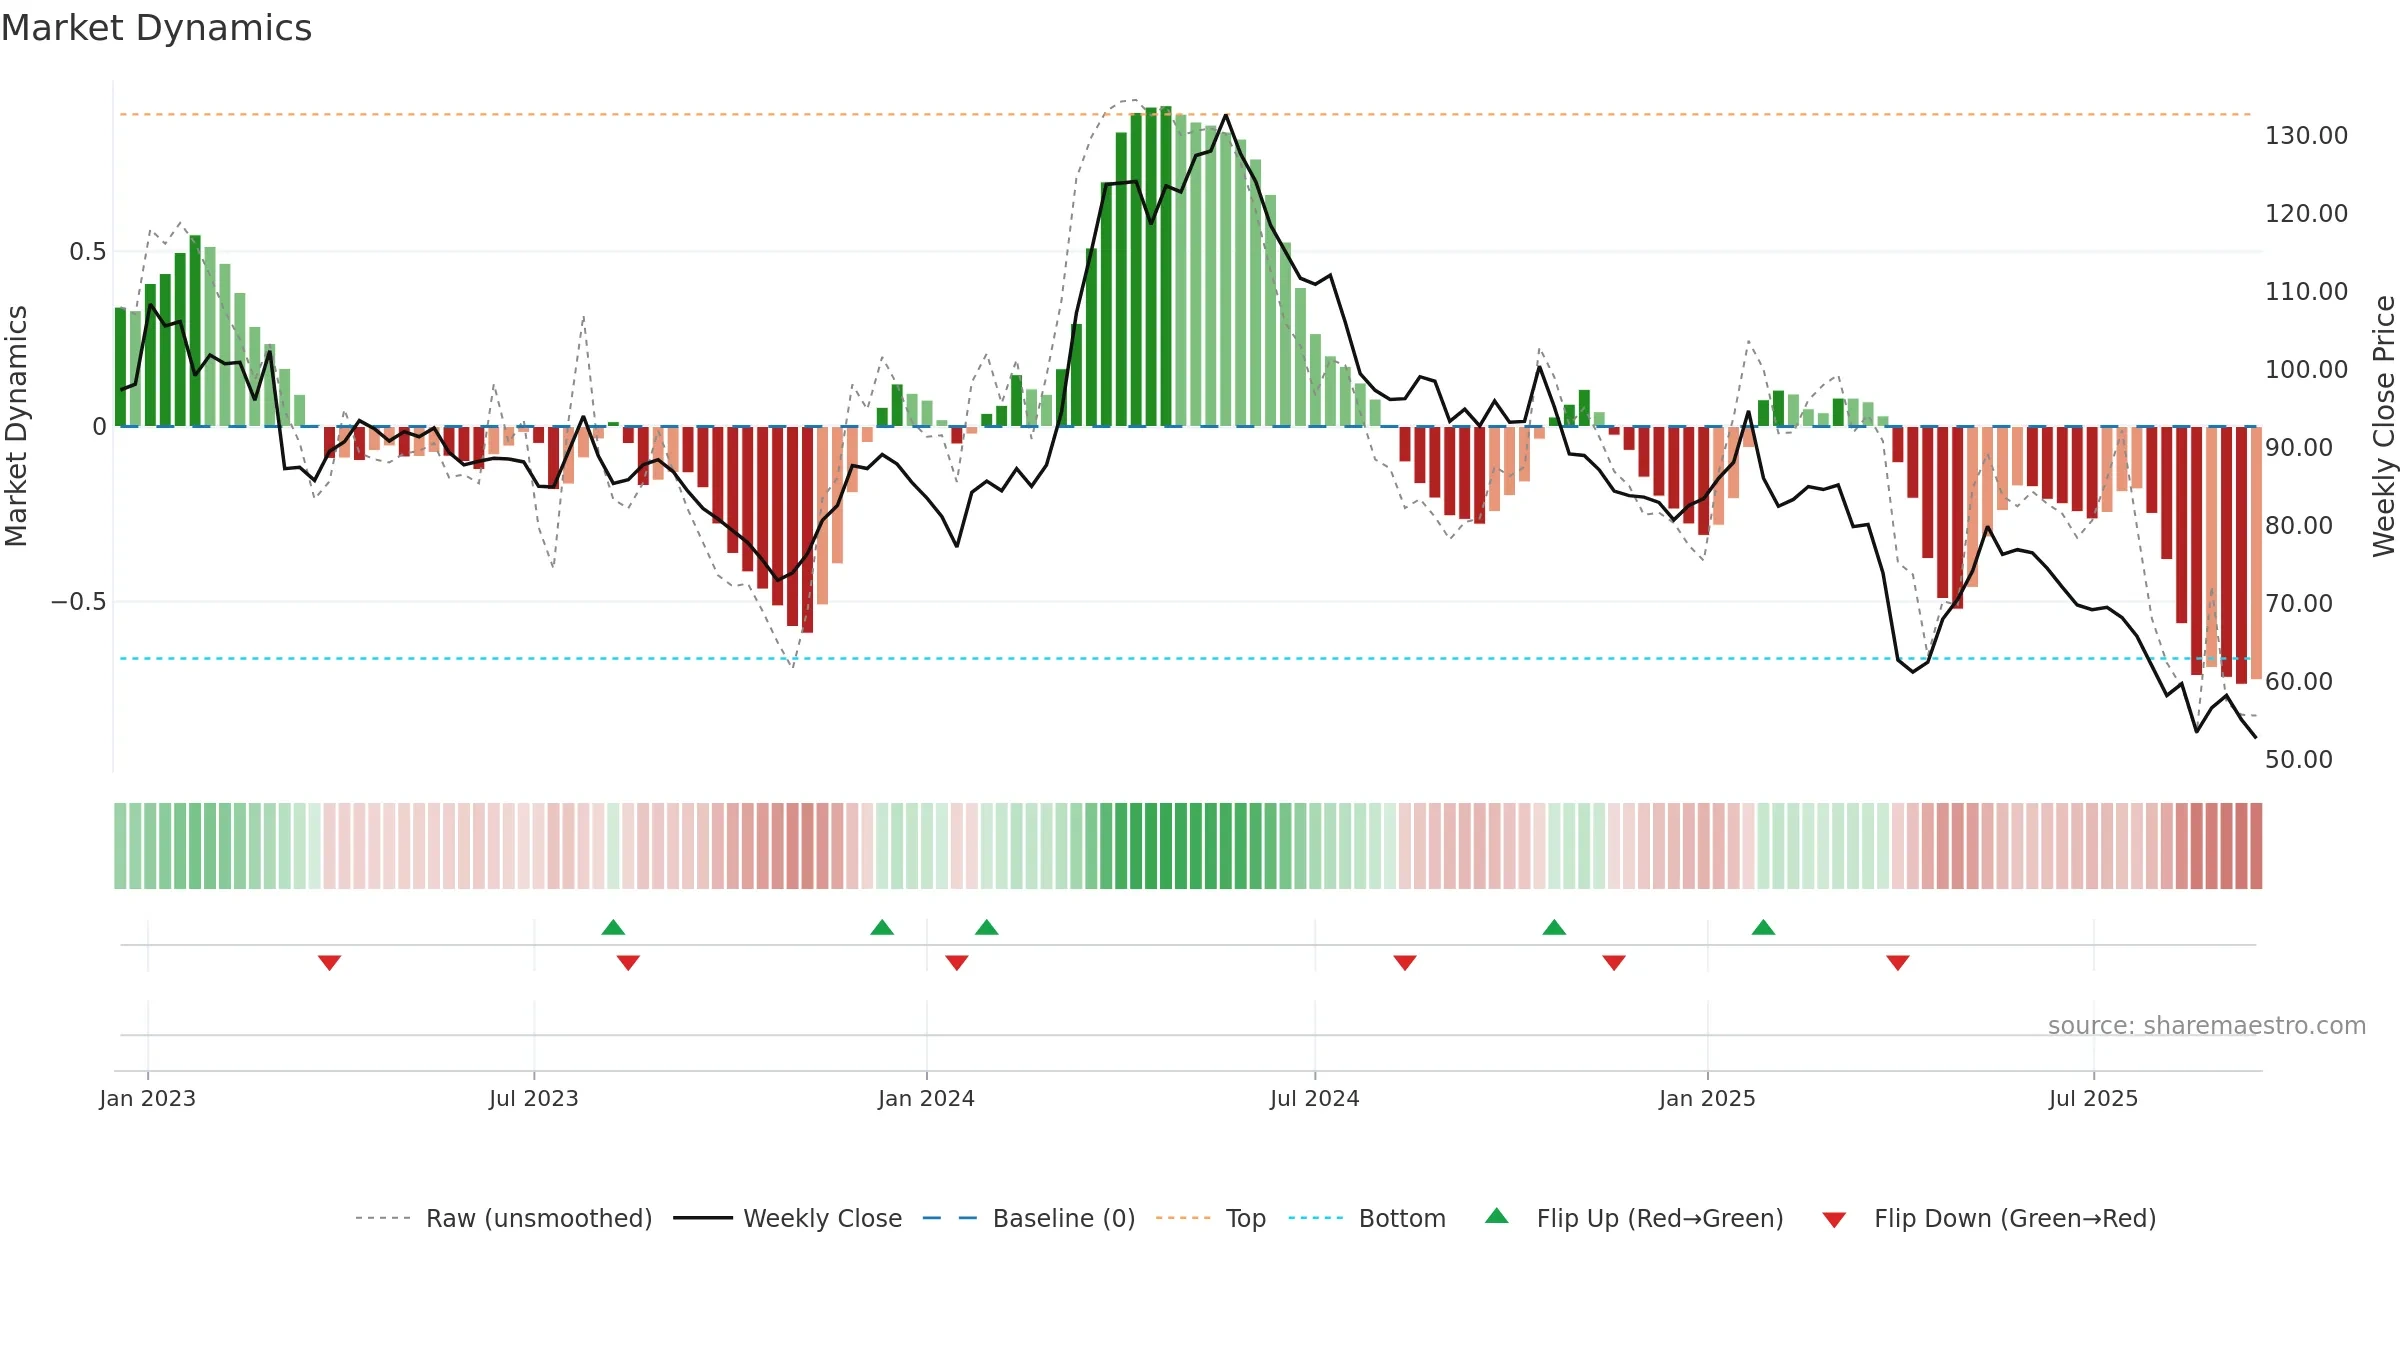Viewport: 2400px width, 1350px height.
Task: Select the red flip-down marker in March 2025
Action: click(x=1898, y=962)
